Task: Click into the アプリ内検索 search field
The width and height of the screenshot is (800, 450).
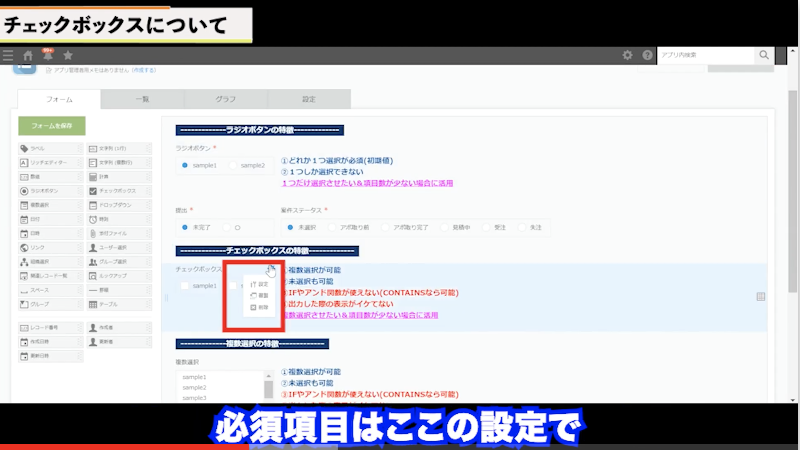Action: (703, 55)
